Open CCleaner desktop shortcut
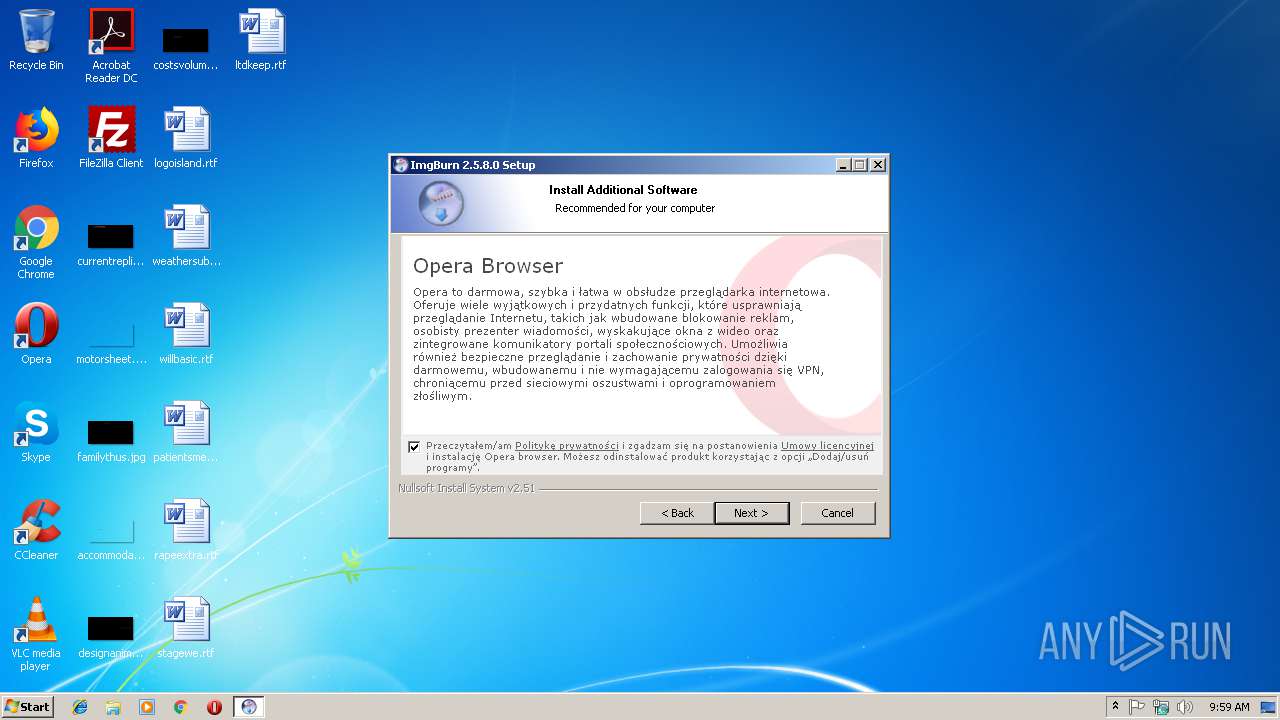 (36, 530)
